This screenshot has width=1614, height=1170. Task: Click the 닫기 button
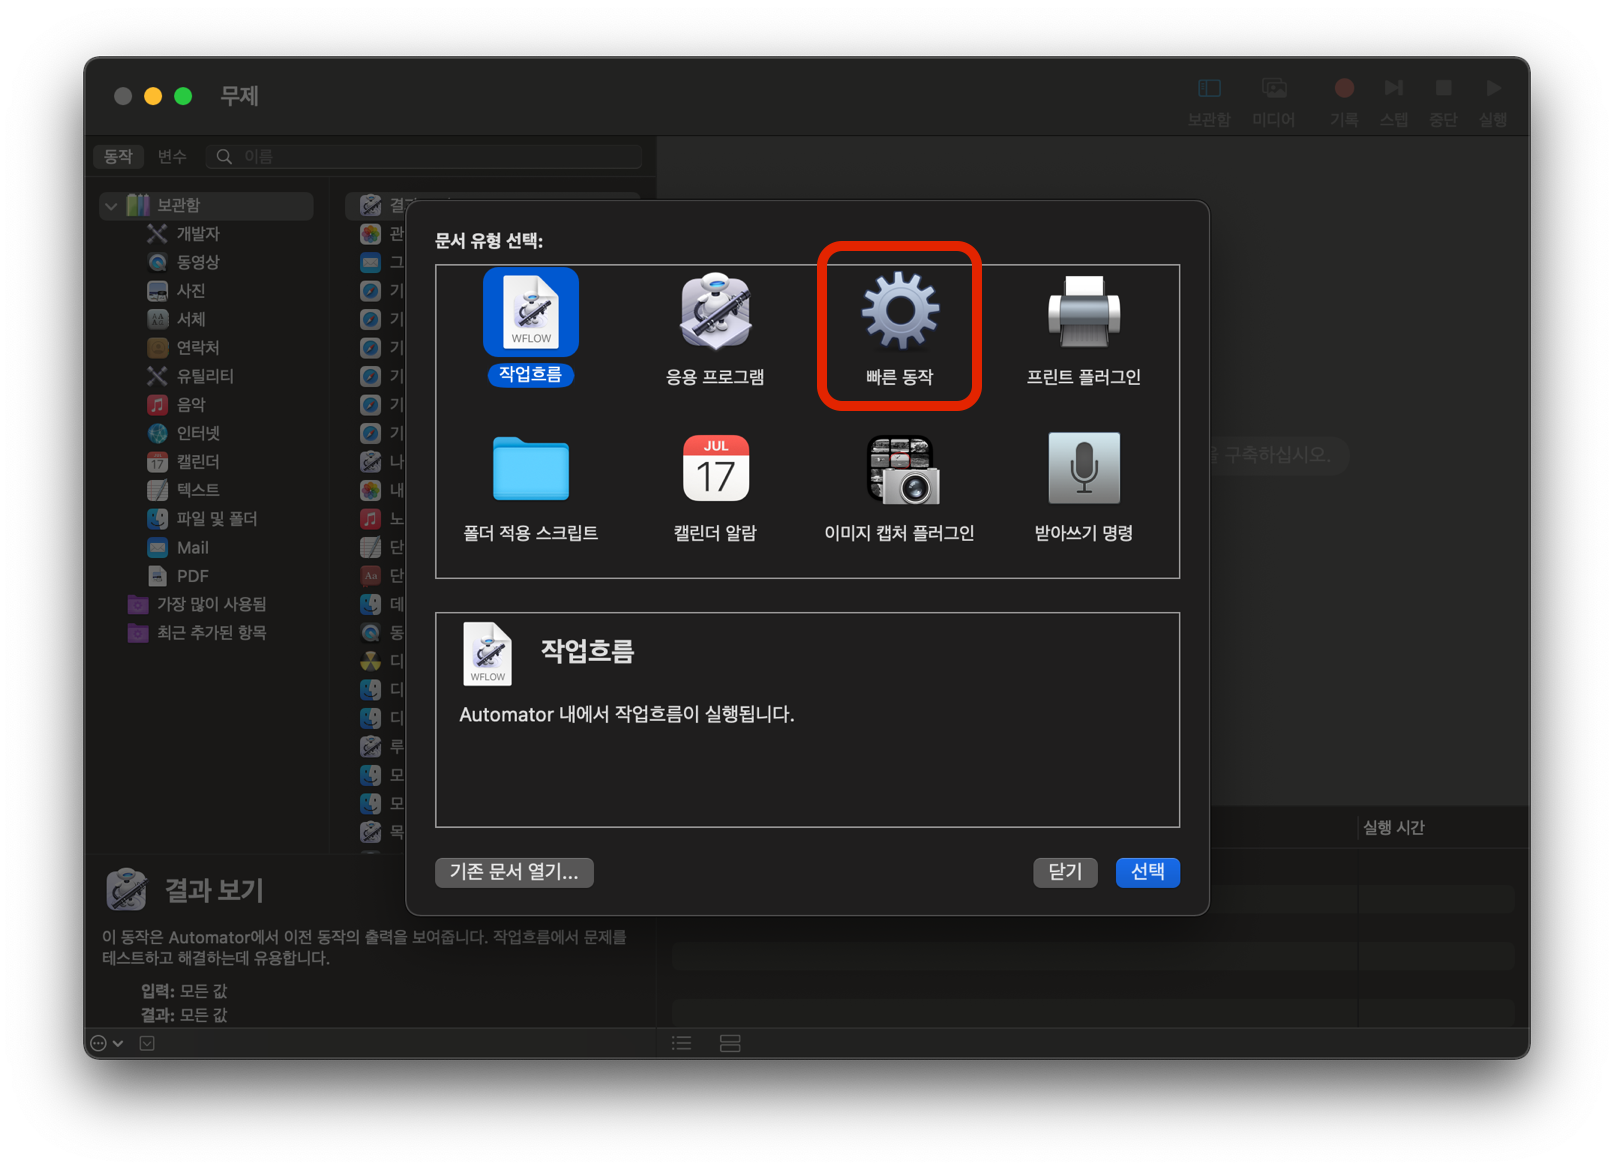(1065, 872)
